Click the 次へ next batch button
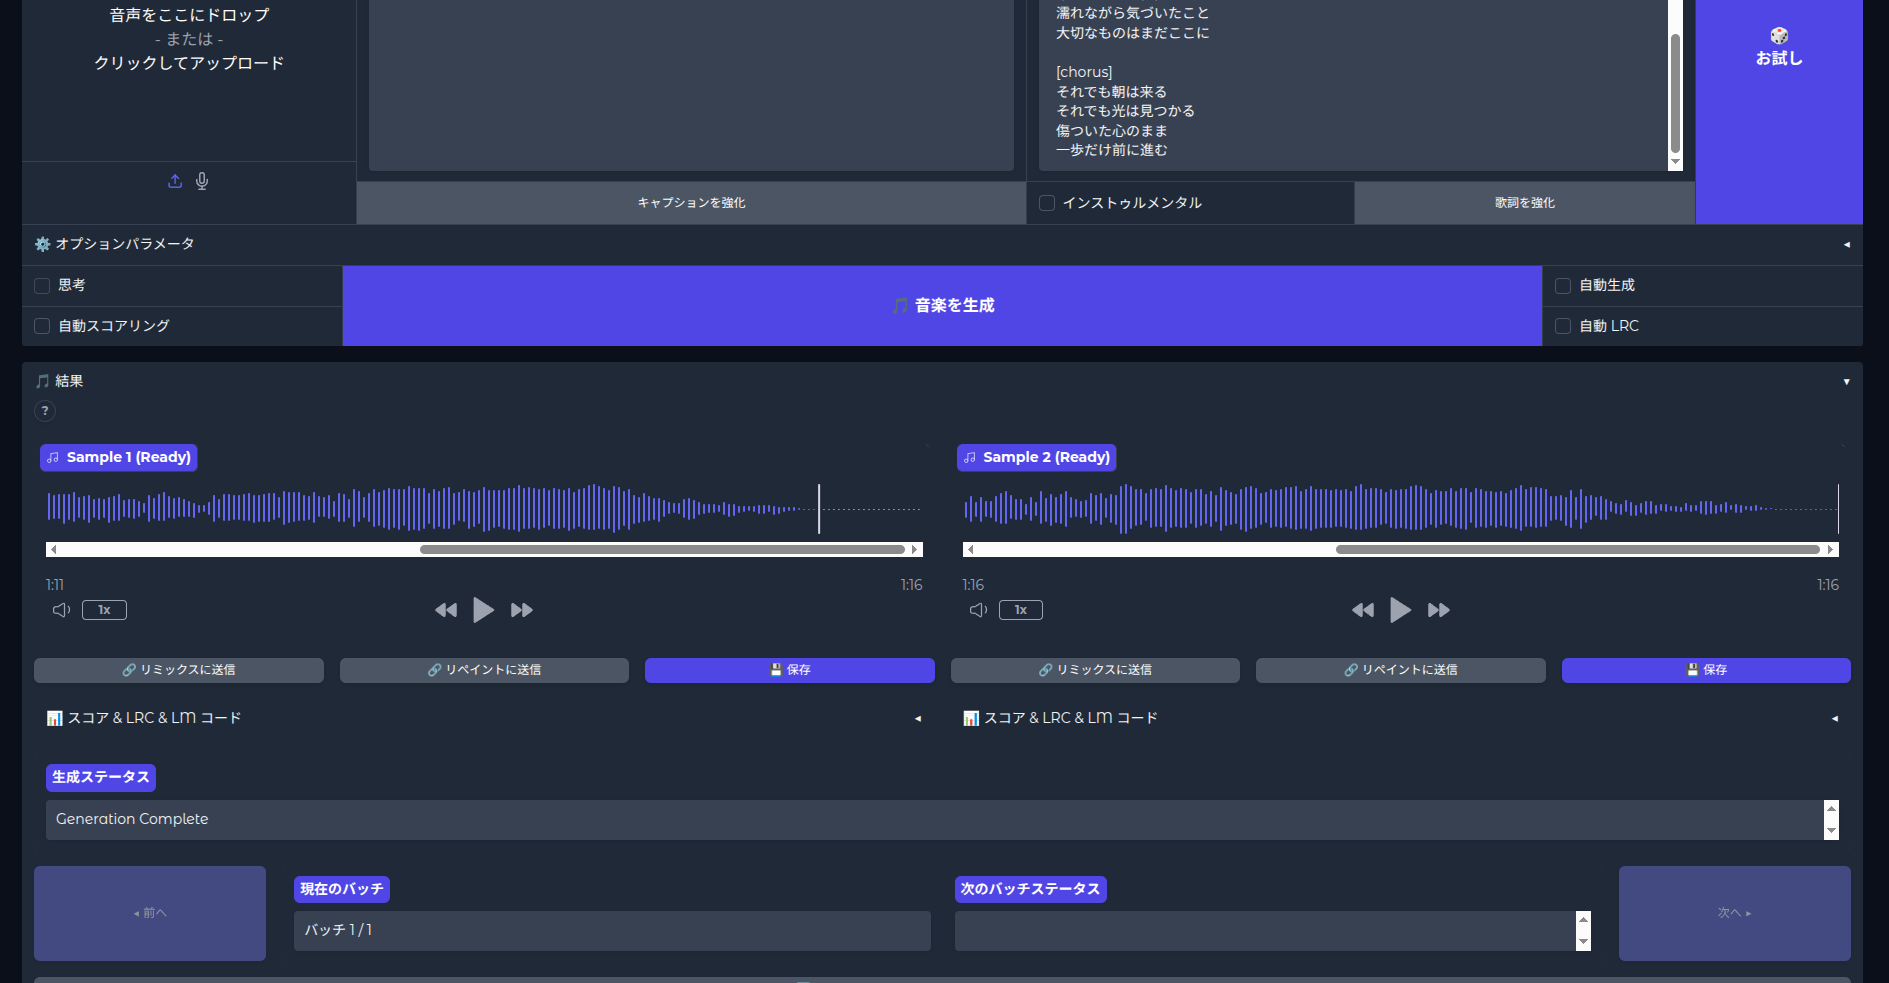 (1735, 913)
